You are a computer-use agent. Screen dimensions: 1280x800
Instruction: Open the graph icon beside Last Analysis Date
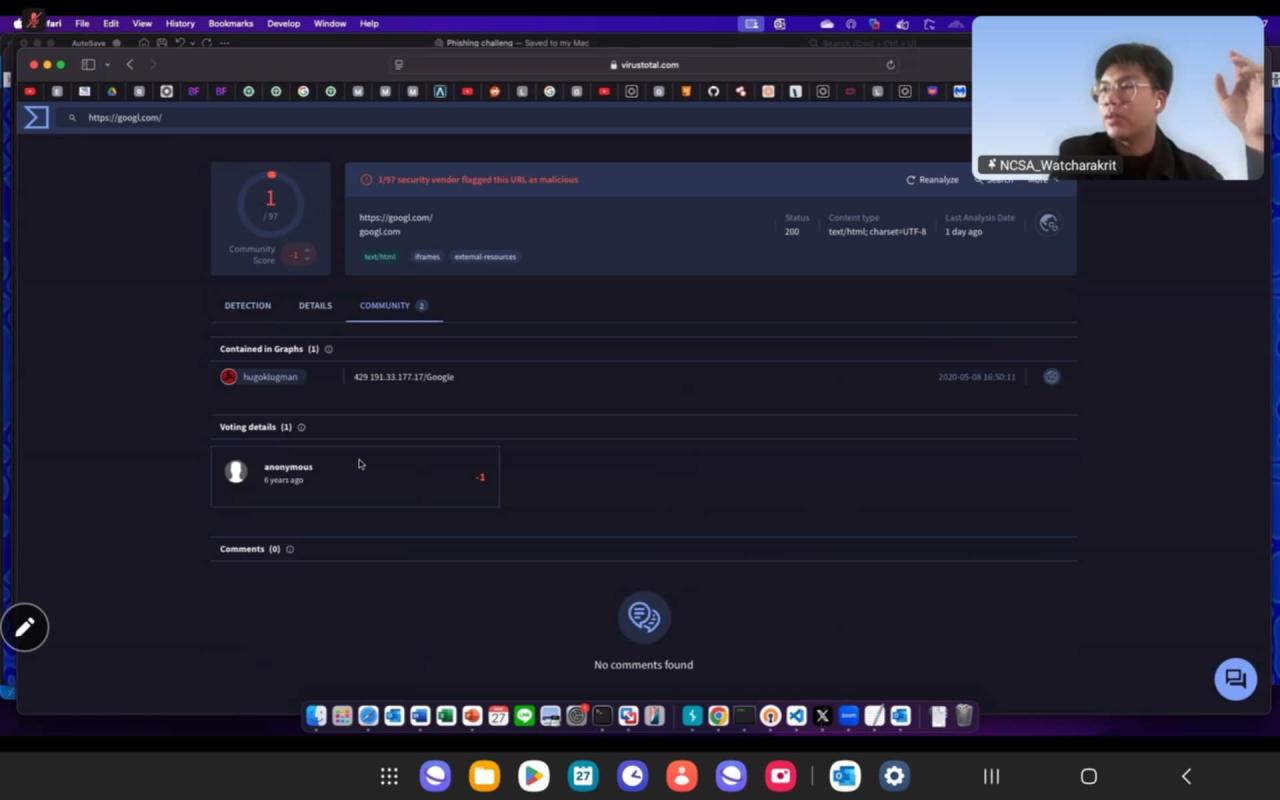coord(1048,224)
